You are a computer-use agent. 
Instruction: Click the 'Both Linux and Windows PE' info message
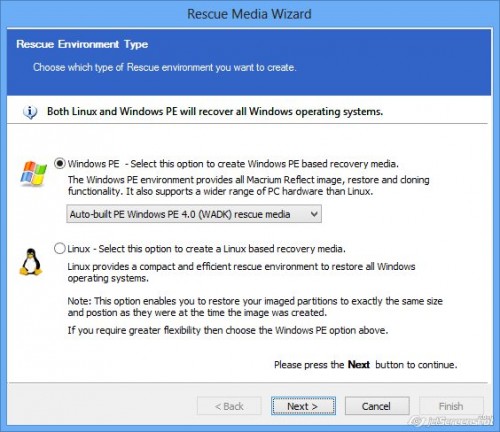[215, 111]
